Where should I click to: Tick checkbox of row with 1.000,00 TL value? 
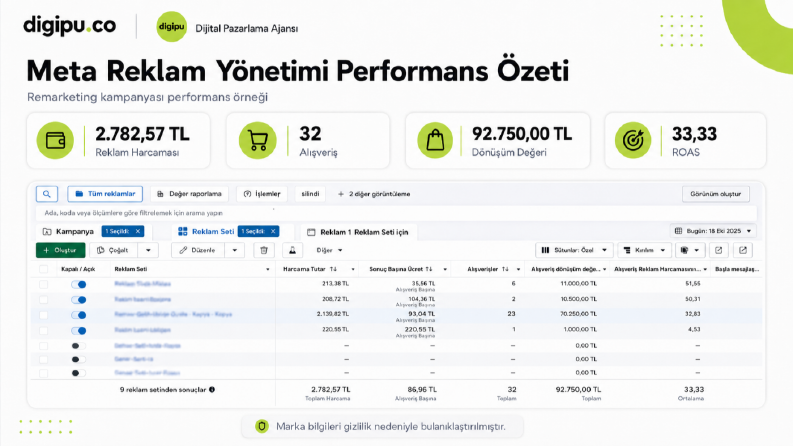[43, 331]
